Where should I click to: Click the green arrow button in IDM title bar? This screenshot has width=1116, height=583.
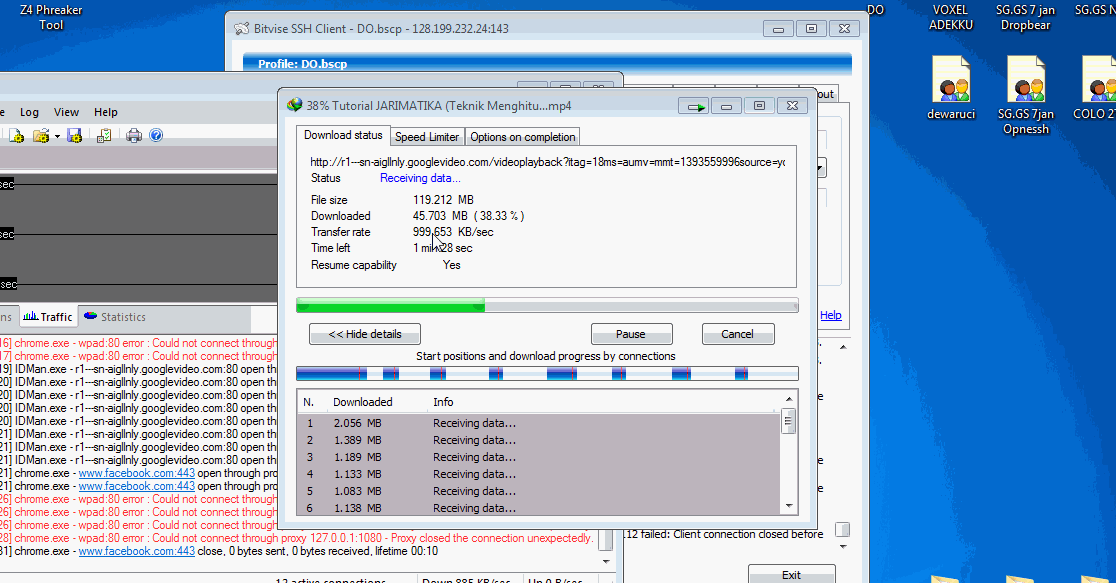tap(693, 106)
